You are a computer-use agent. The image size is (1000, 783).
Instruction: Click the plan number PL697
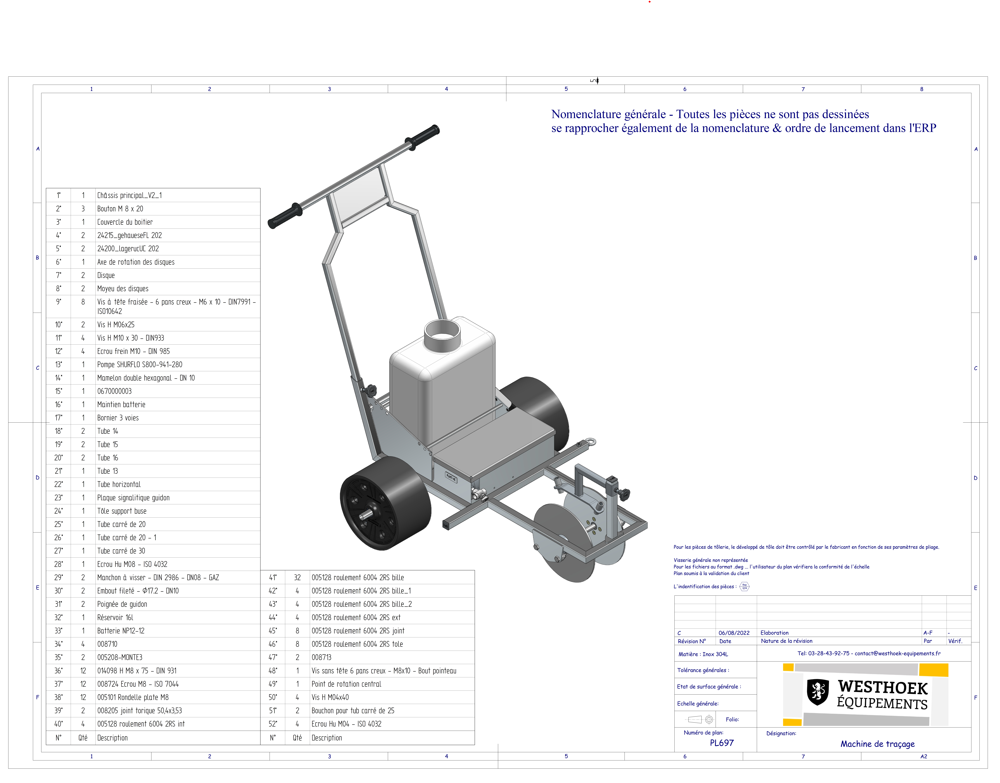(x=721, y=743)
